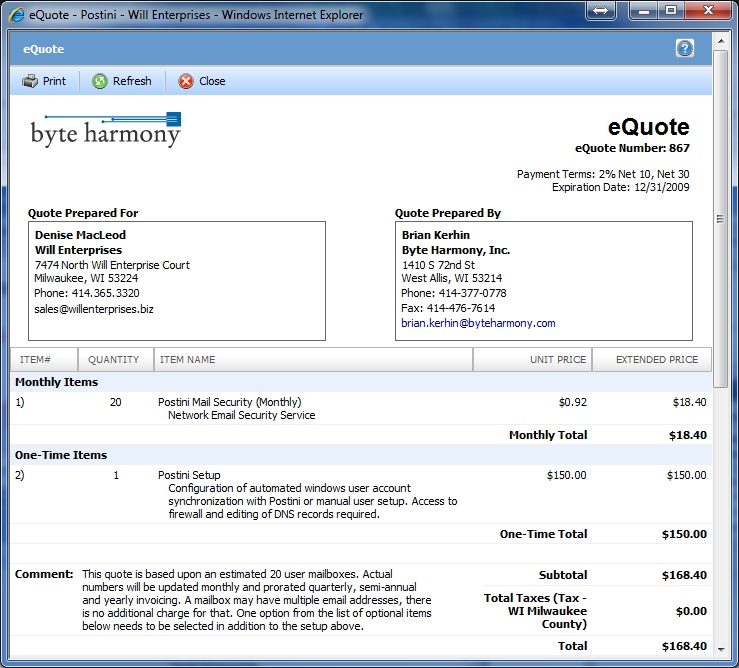
Task: Click the $168.40 Subtotal value
Action: pyautogui.click(x=684, y=575)
